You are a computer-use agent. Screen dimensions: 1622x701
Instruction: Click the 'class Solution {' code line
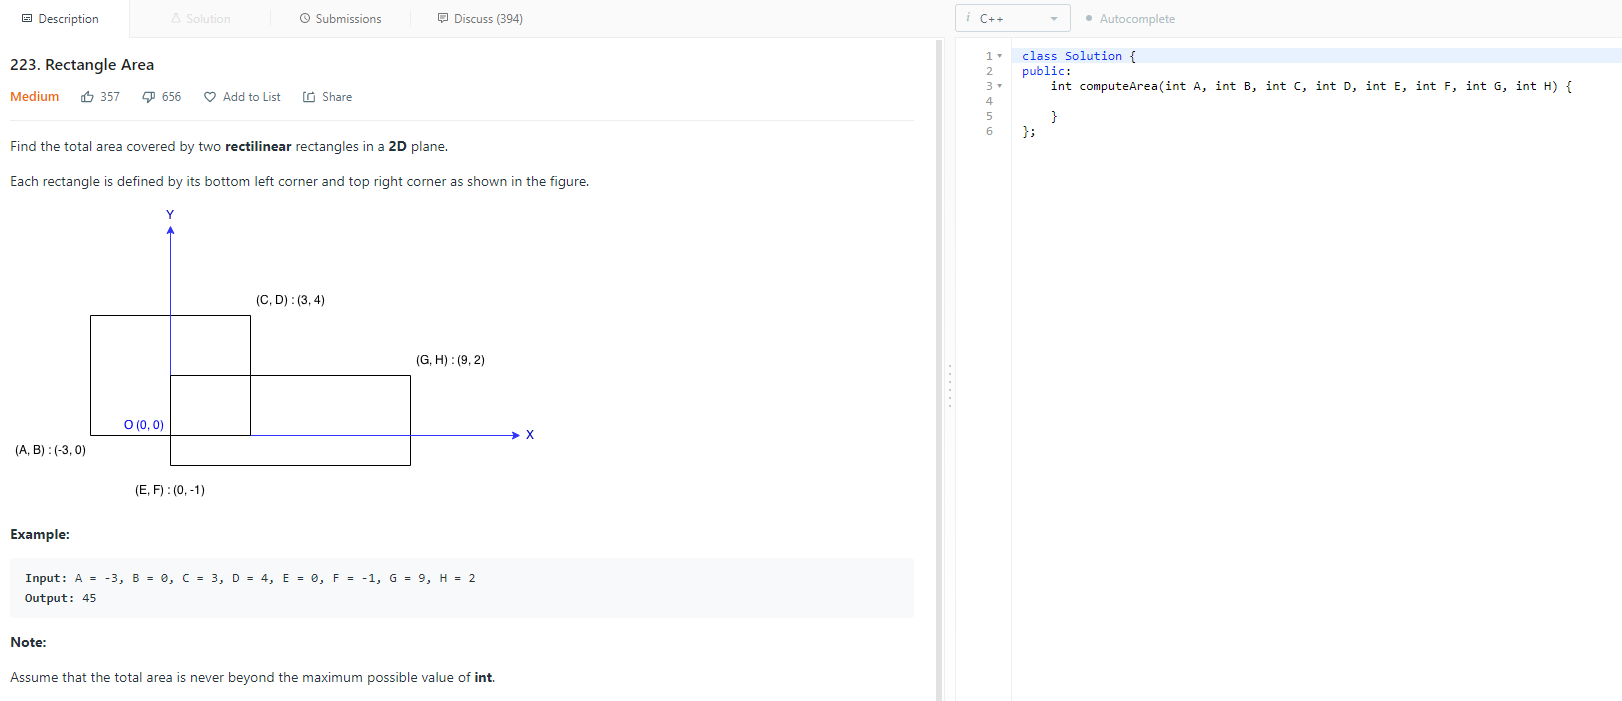(1079, 56)
